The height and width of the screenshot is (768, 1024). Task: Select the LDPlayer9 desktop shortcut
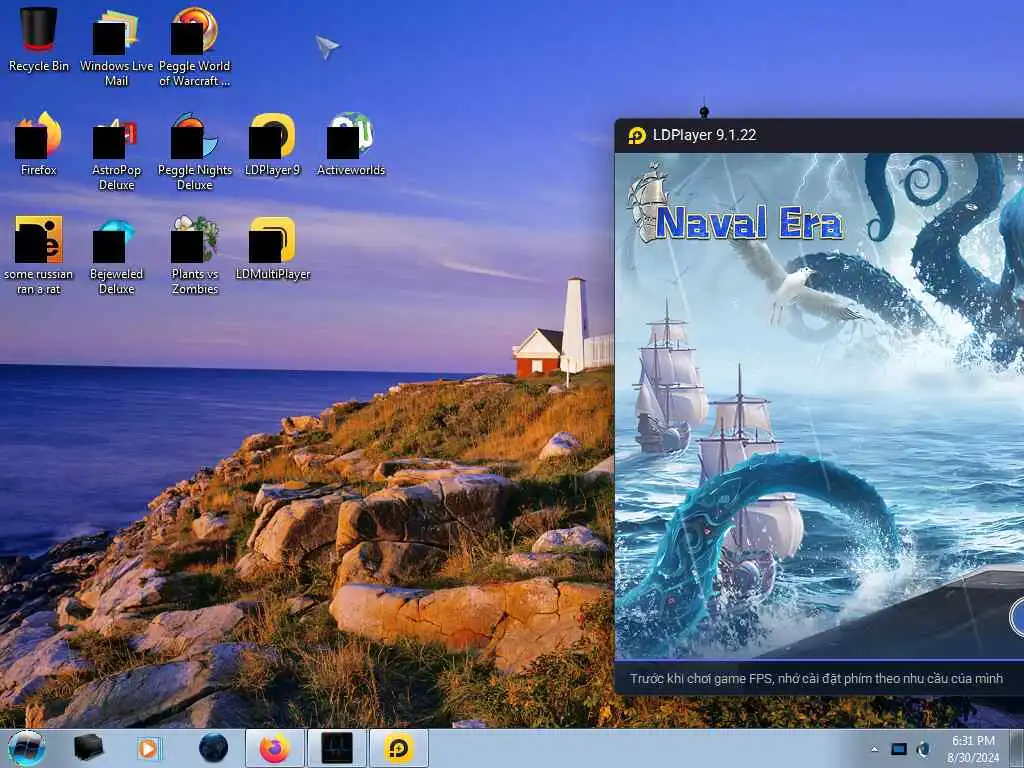272,144
